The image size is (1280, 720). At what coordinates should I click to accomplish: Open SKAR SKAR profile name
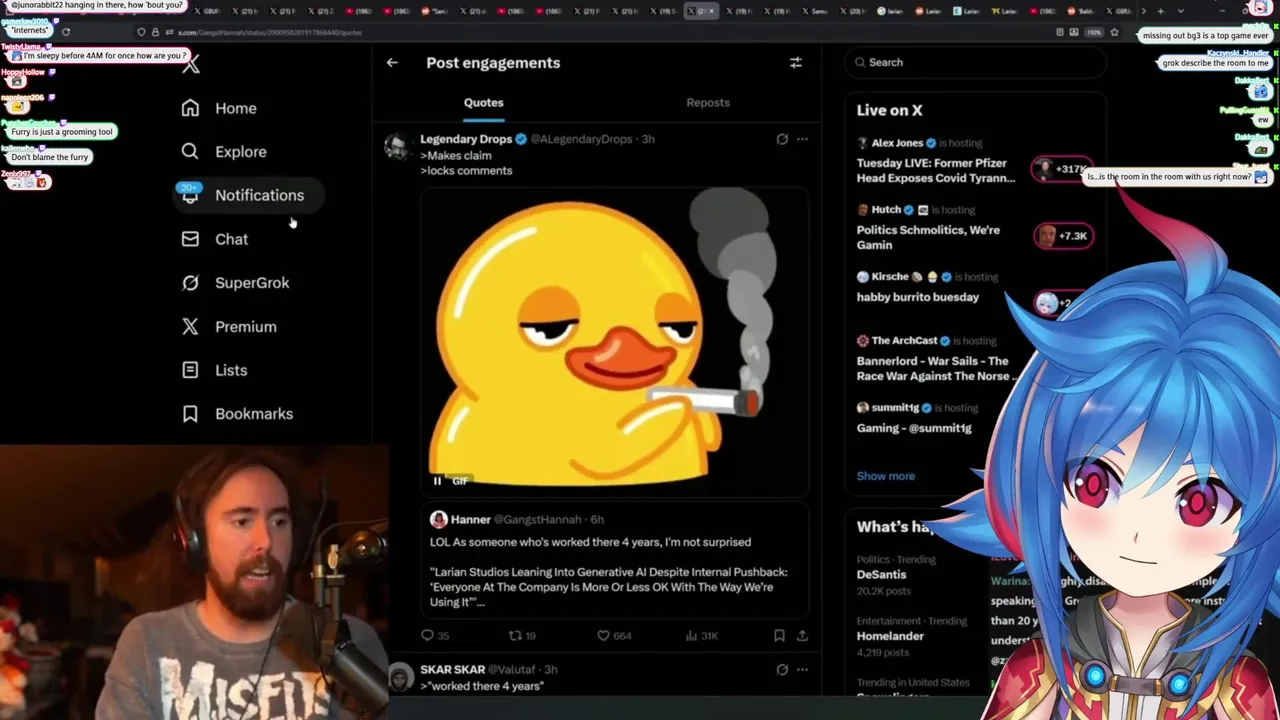pos(452,669)
